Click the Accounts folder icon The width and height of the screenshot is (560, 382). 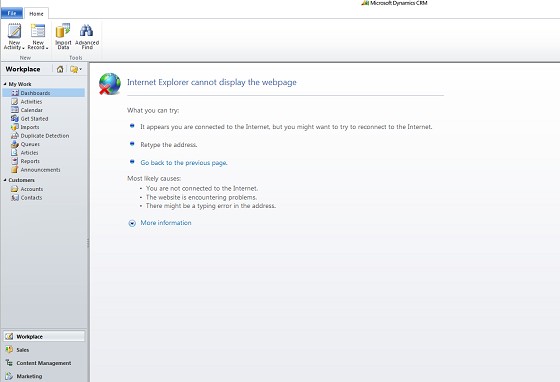[x=15, y=189]
